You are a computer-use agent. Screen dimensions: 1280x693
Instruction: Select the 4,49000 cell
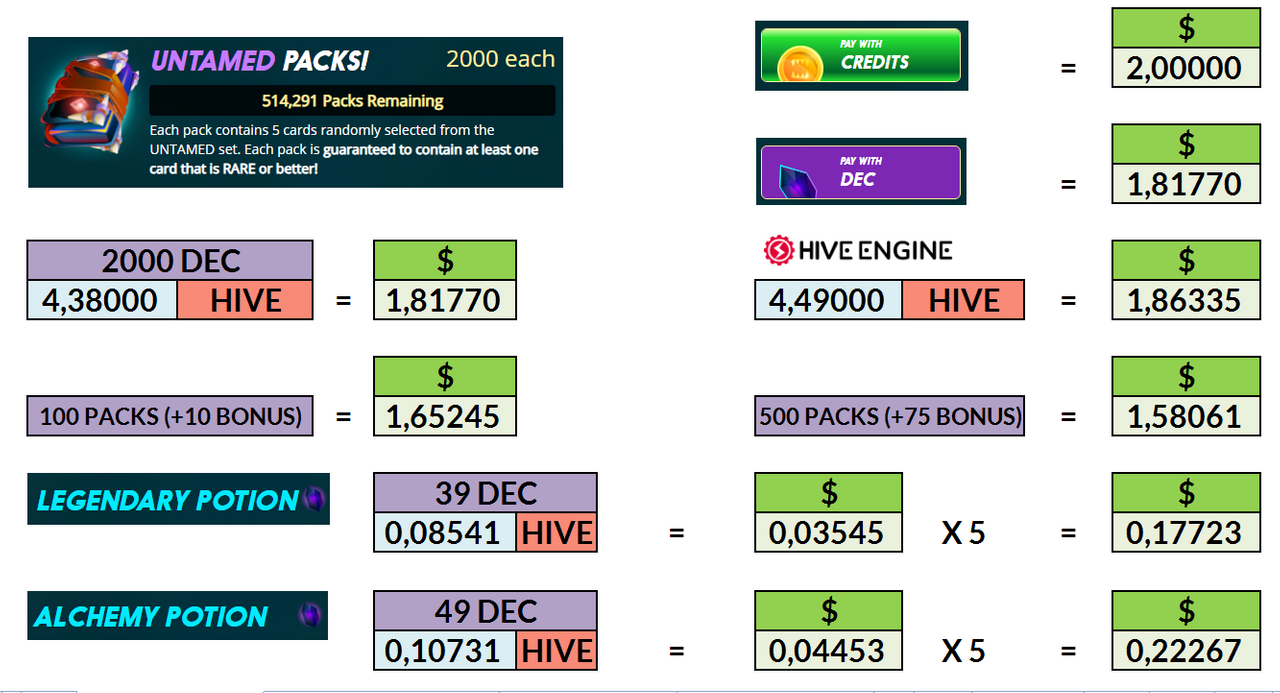point(828,300)
